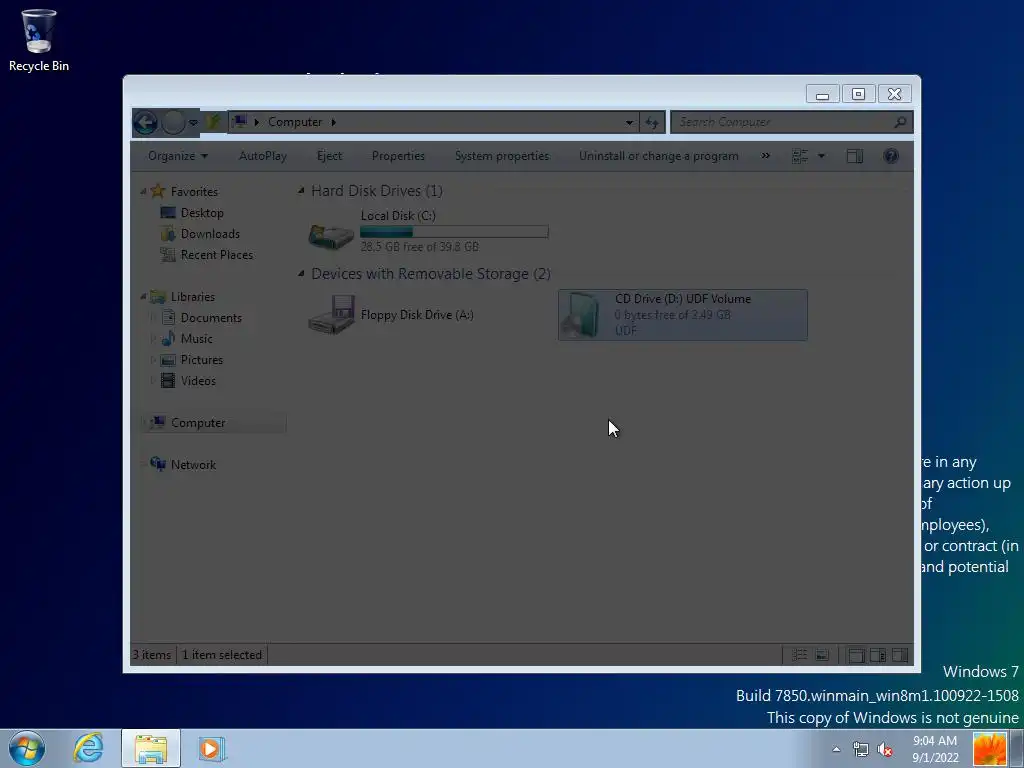Select Uninstall or change a program
This screenshot has width=1024, height=768.
pyautogui.click(x=658, y=156)
